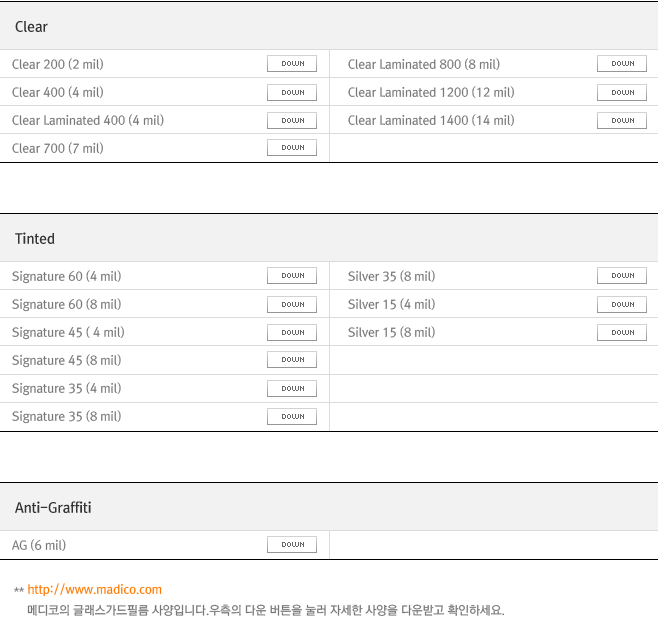This screenshot has width=658, height=630.
Task: Download the AG (6 mil) Anti-Graffiti spec
Action: click(x=292, y=545)
